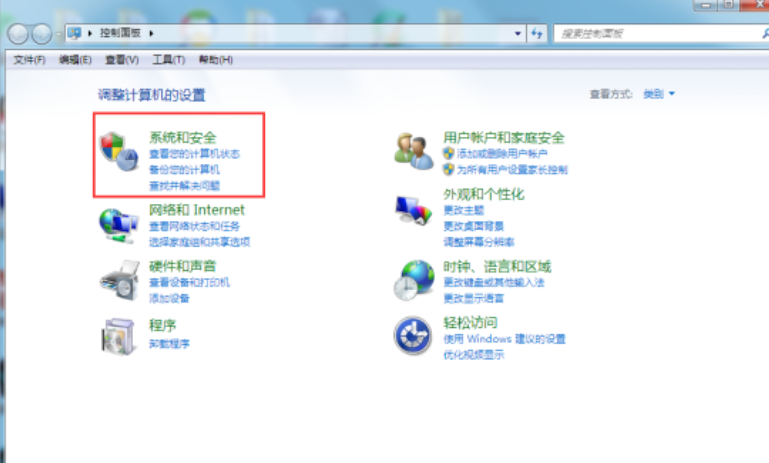Viewport: 769px width, 463px height.
Task: Open the 调整屏幕分辨率 link
Action: coord(478,242)
